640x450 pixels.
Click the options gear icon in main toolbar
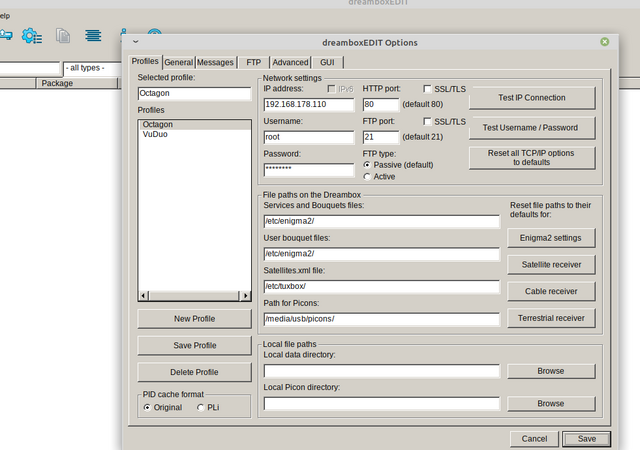32,36
